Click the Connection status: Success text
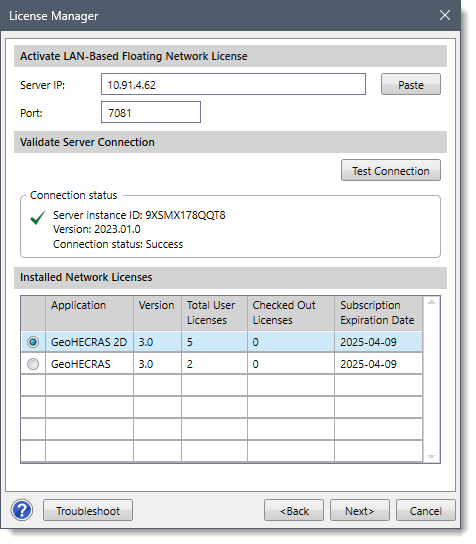476x544 pixels. point(118,244)
